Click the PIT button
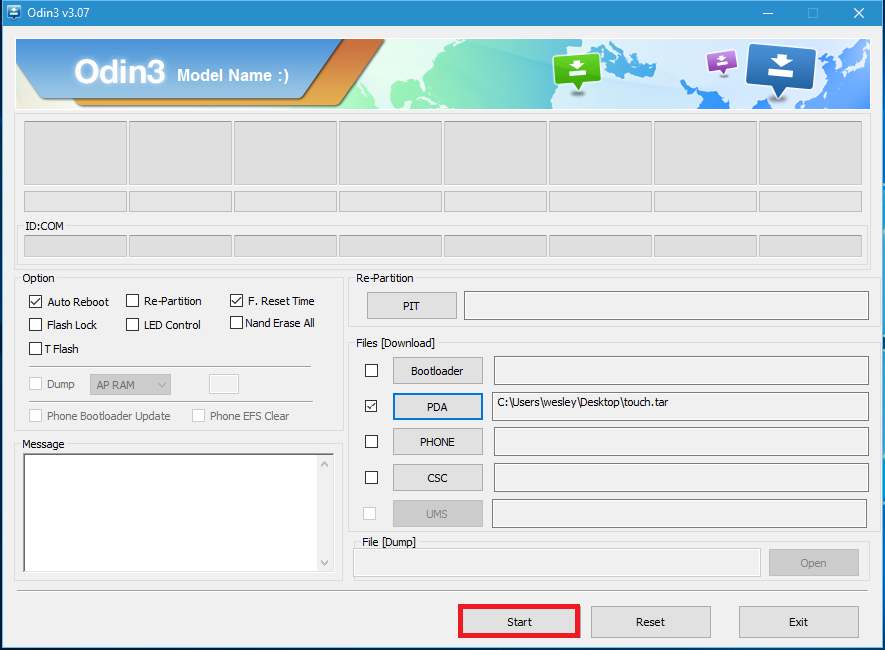This screenshot has height=650, width=885. pyautogui.click(x=411, y=306)
